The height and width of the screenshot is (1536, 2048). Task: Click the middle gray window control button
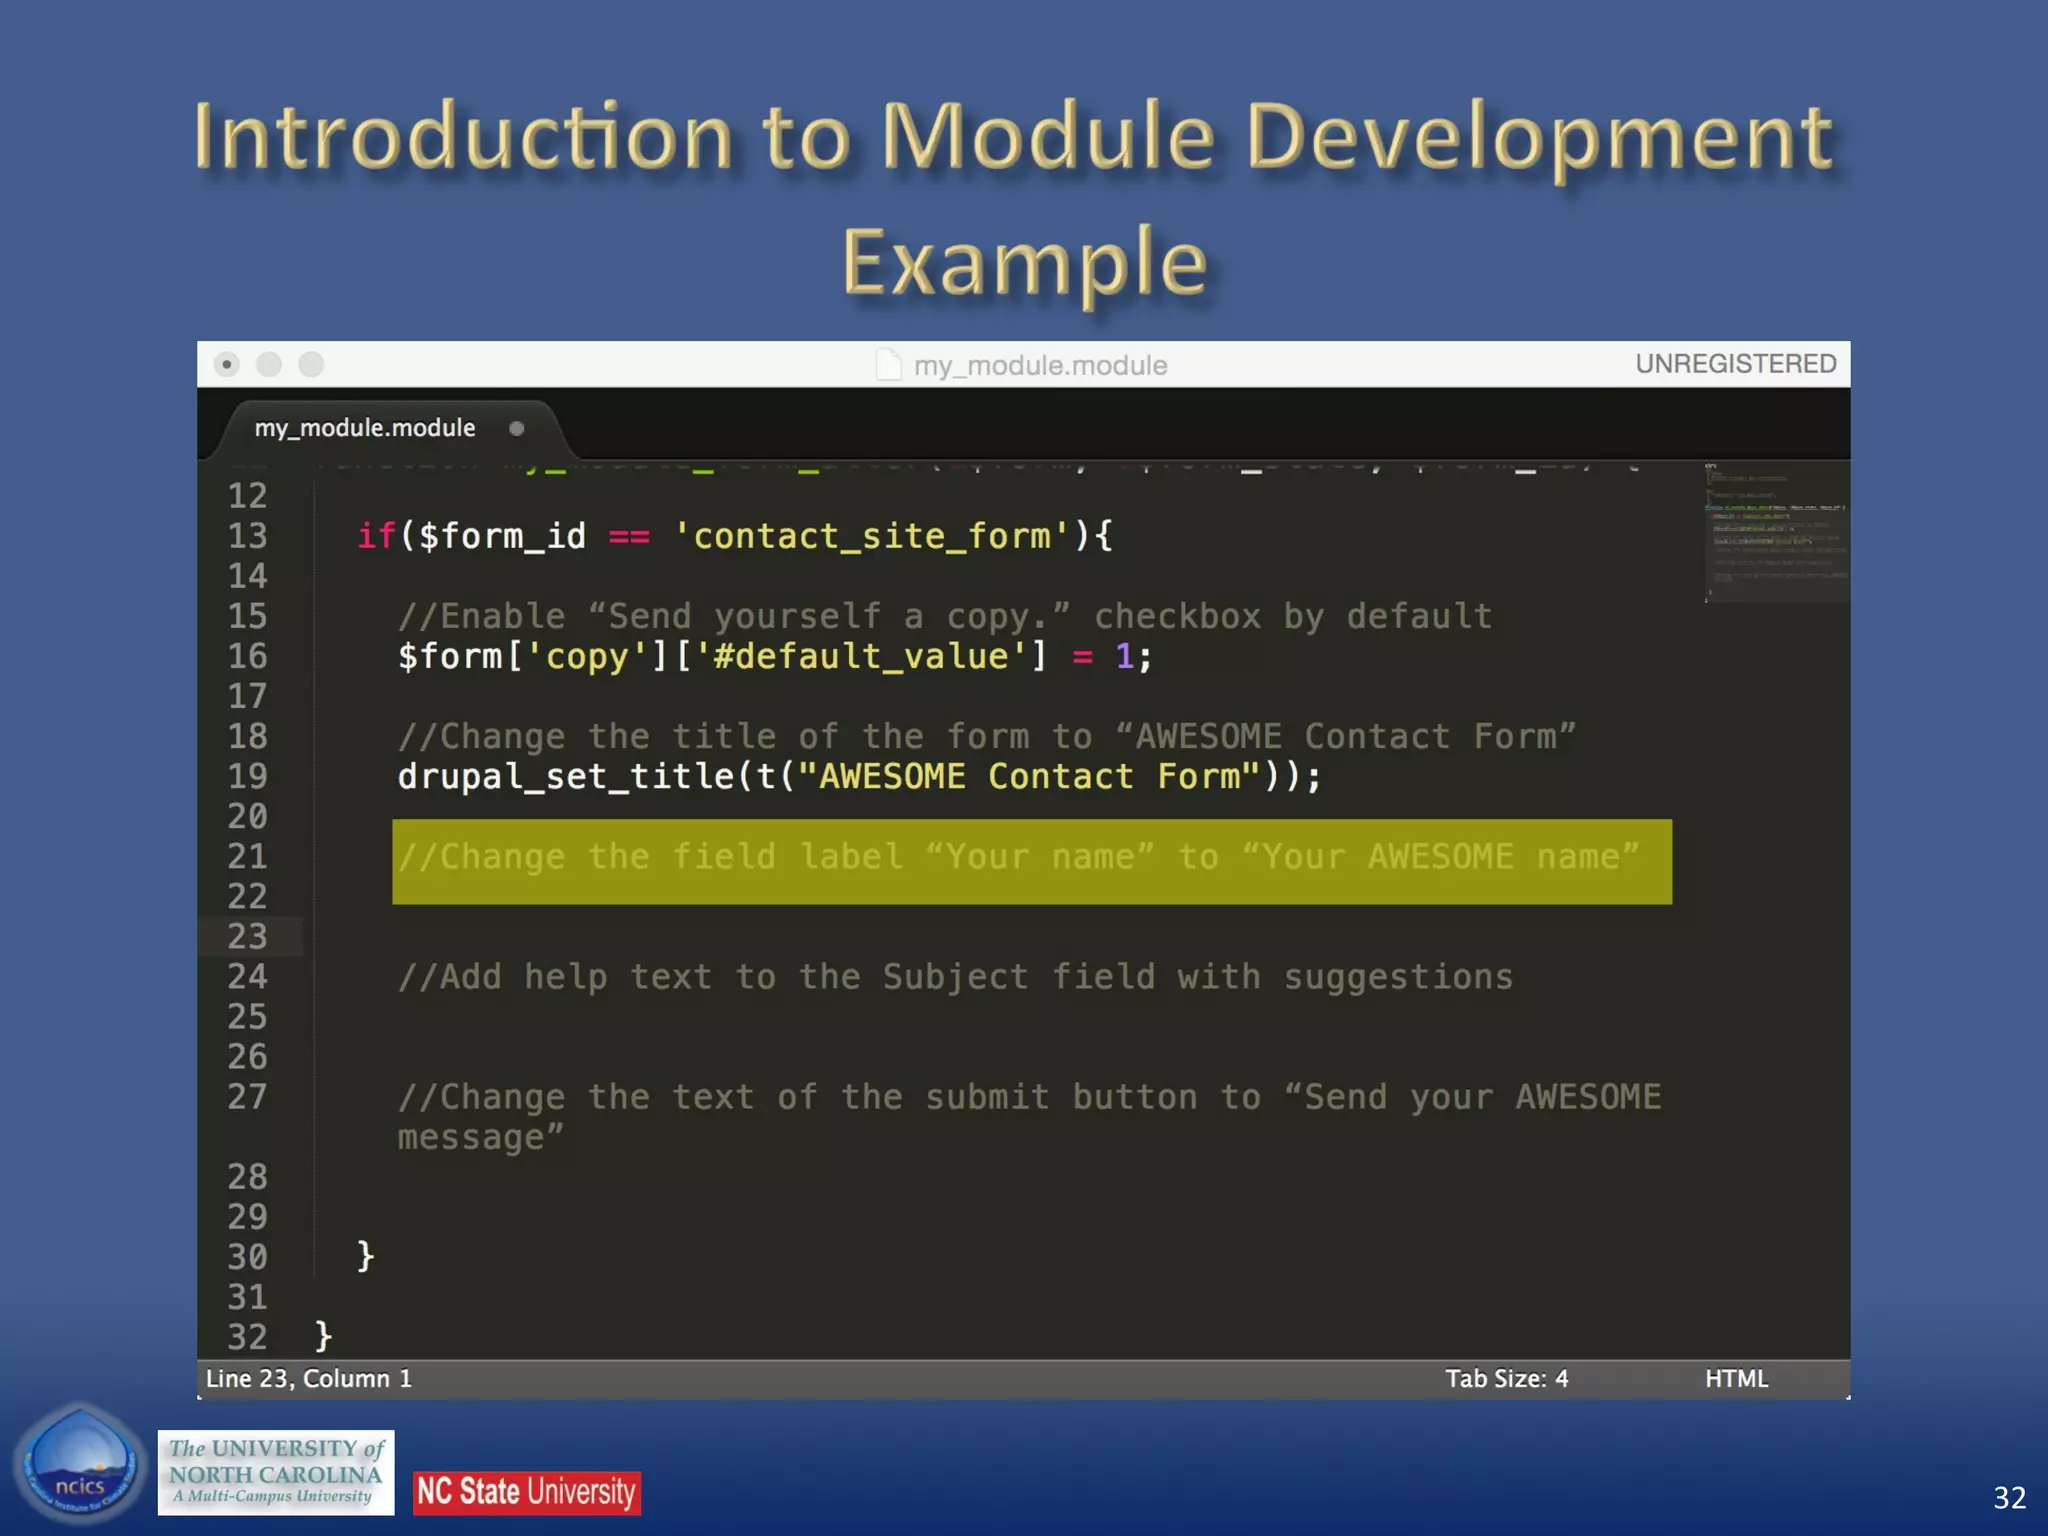point(269,365)
